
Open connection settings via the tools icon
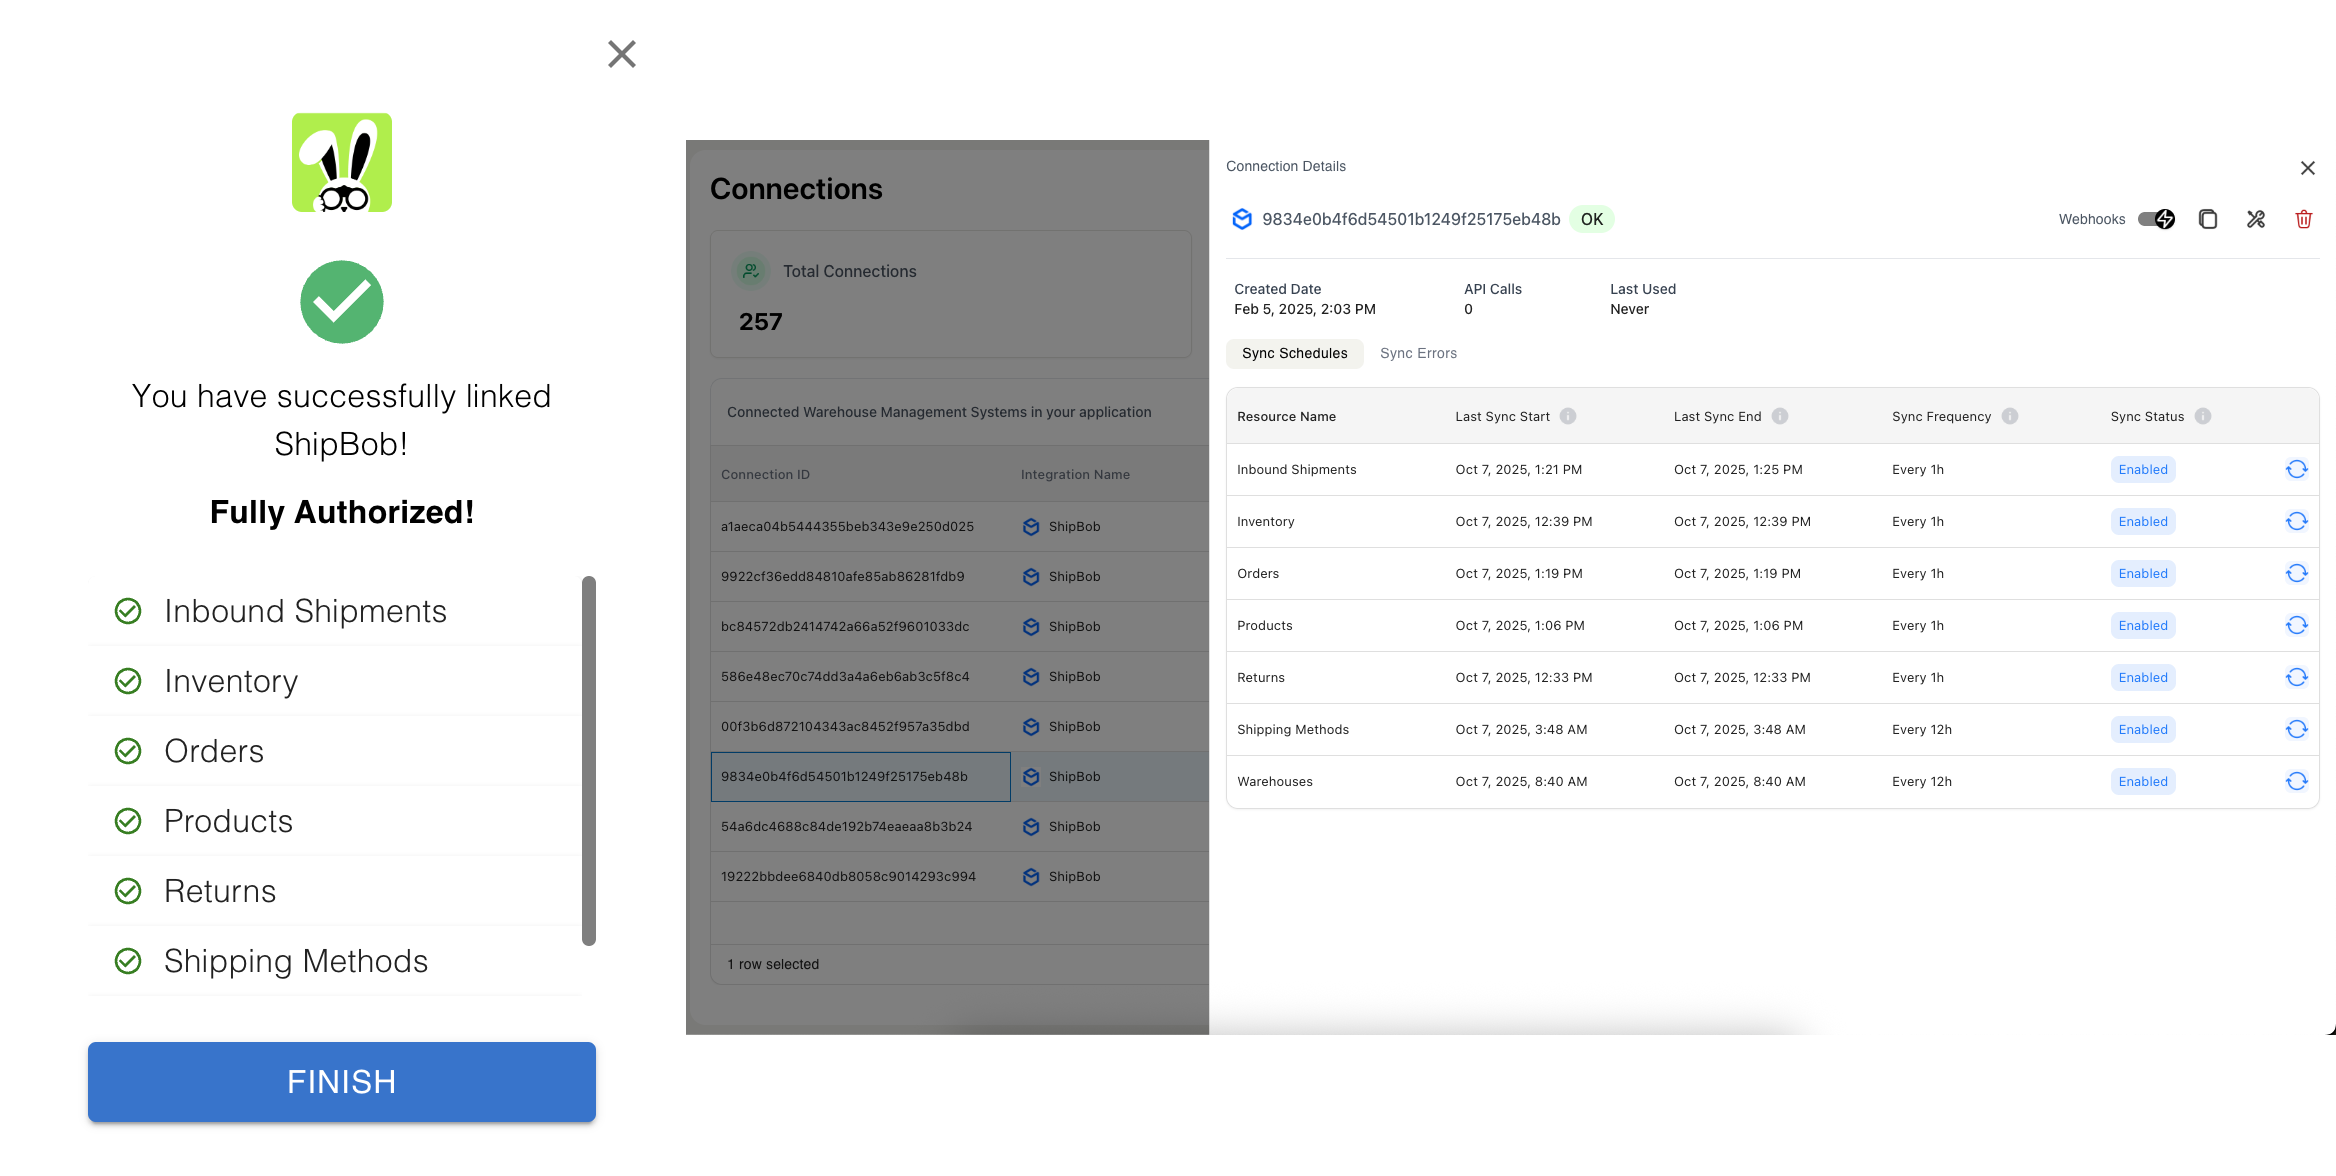2256,219
